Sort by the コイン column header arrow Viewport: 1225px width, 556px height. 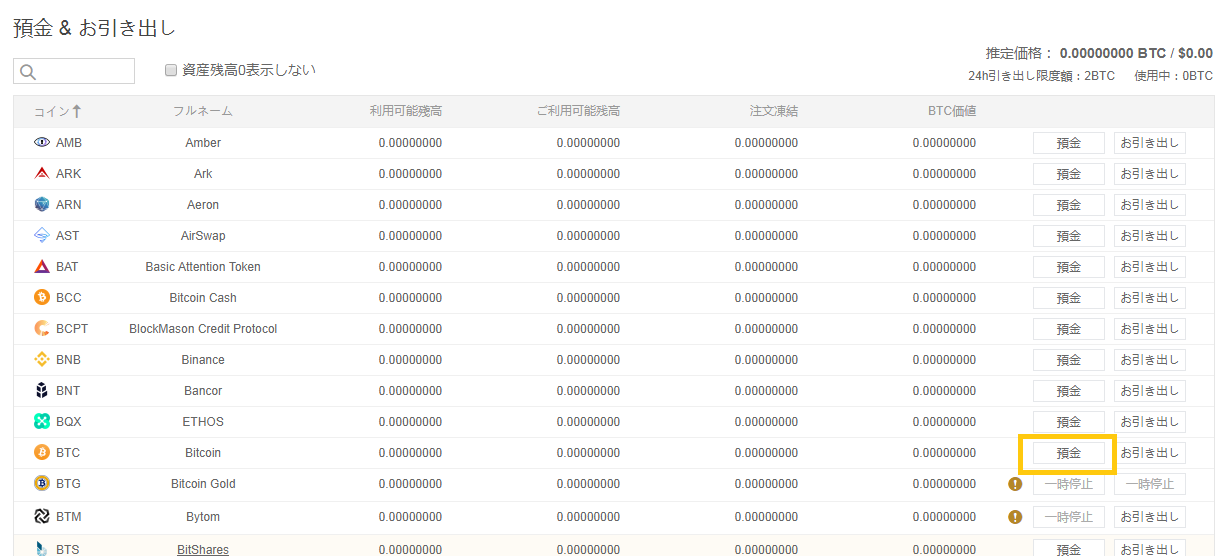tap(77, 111)
